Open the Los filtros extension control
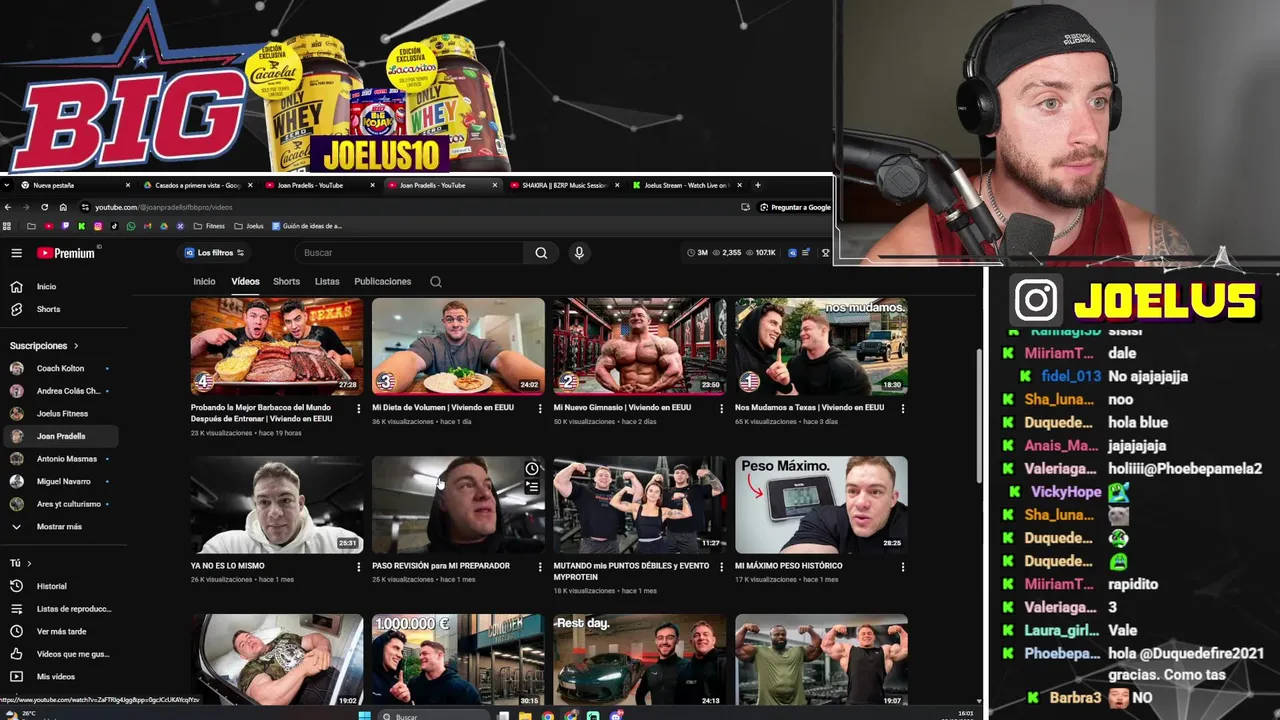Screen dimensions: 1280x720 [215, 253]
